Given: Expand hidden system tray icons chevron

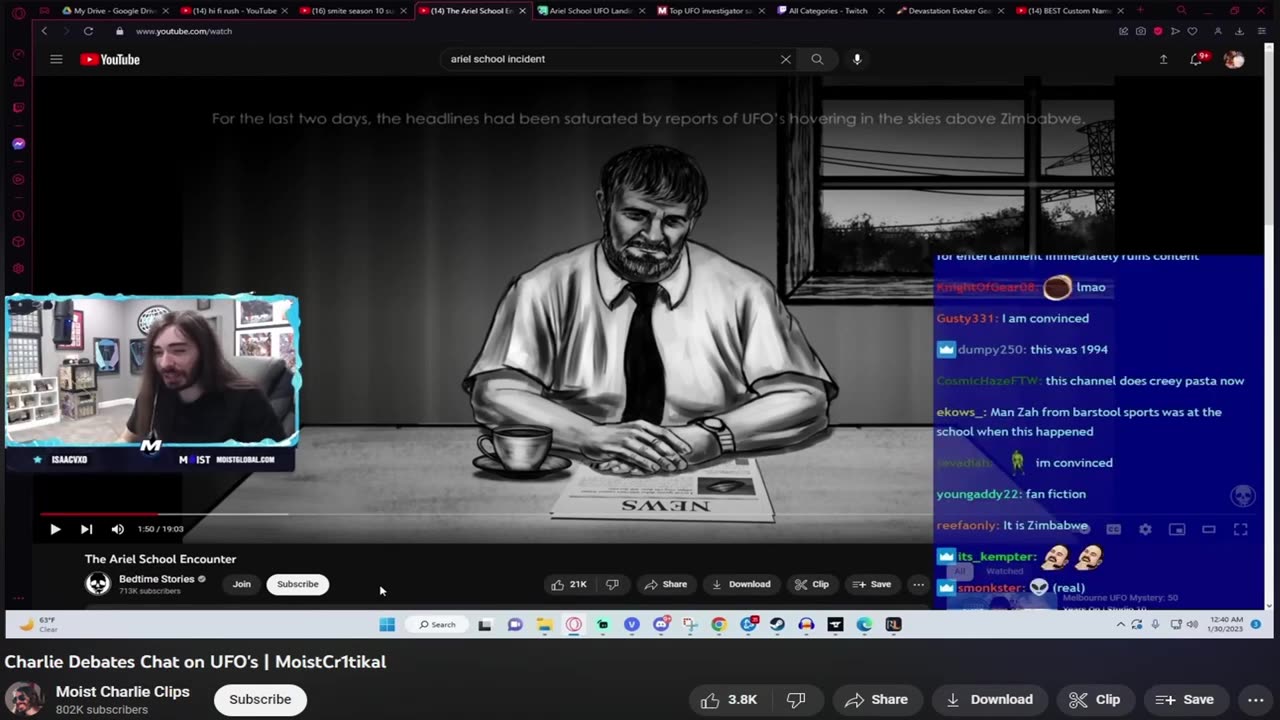Looking at the screenshot, I should pyautogui.click(x=1120, y=625).
